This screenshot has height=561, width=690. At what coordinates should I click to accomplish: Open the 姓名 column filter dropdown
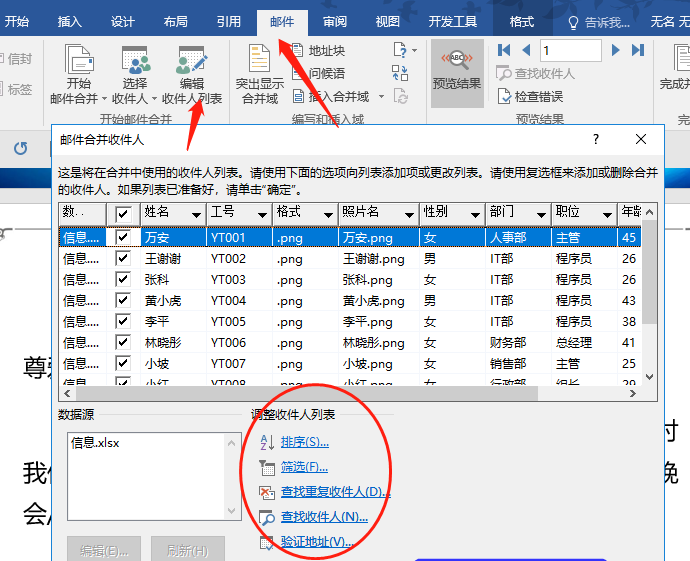coord(196,215)
